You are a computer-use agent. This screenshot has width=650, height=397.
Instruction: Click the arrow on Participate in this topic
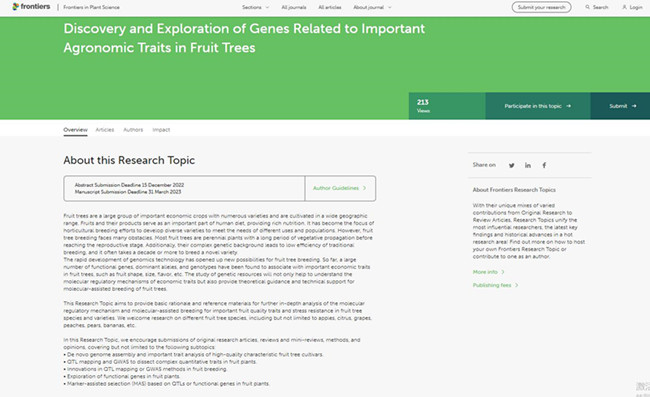point(568,106)
